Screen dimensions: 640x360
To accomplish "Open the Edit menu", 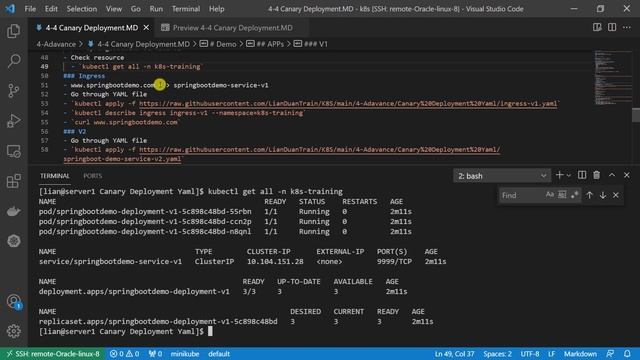I will (x=51, y=9).
